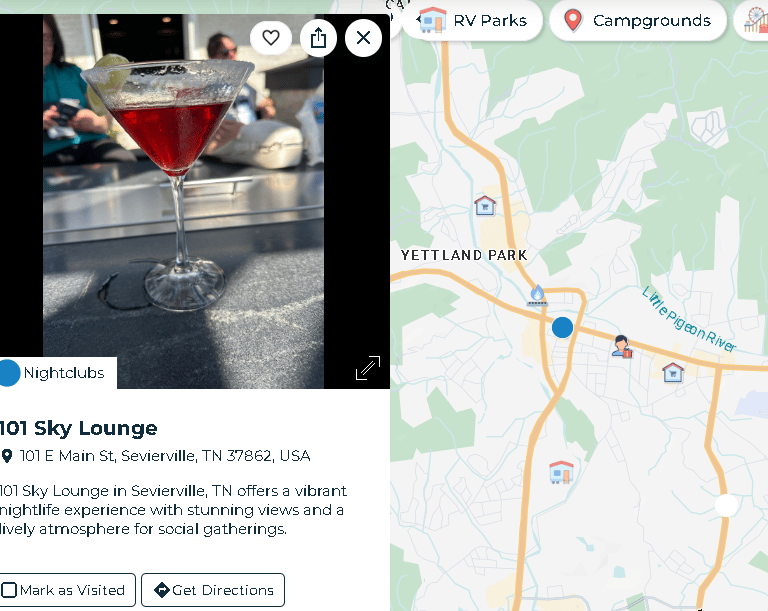This screenshot has height=611, width=768.
Task: Click the Get Directions button
Action: click(x=213, y=590)
